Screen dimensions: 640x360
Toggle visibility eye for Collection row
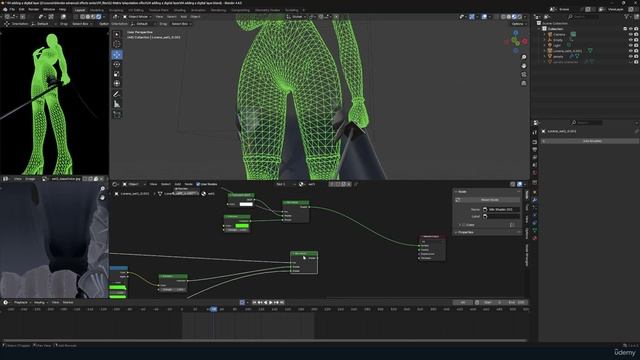(631, 29)
